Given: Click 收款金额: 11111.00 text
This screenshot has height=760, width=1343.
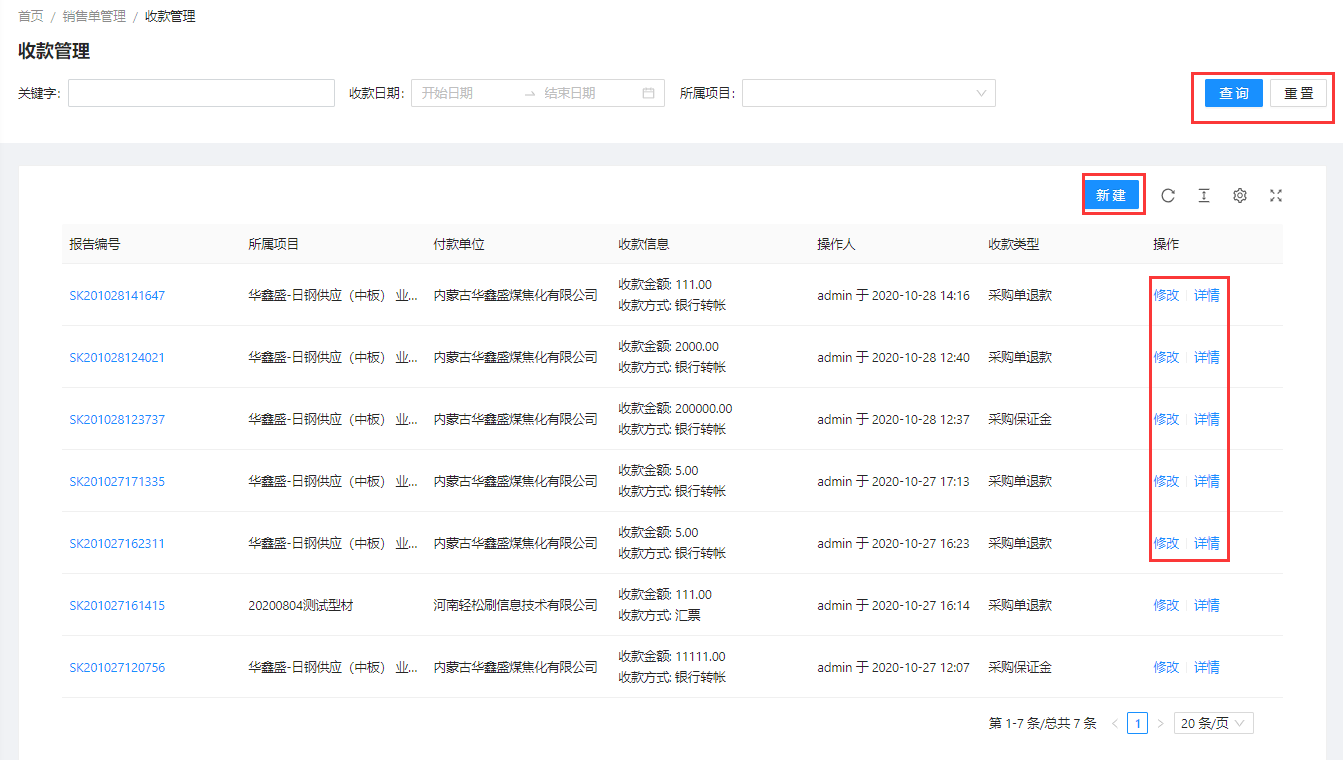Looking at the screenshot, I should [x=672, y=657].
